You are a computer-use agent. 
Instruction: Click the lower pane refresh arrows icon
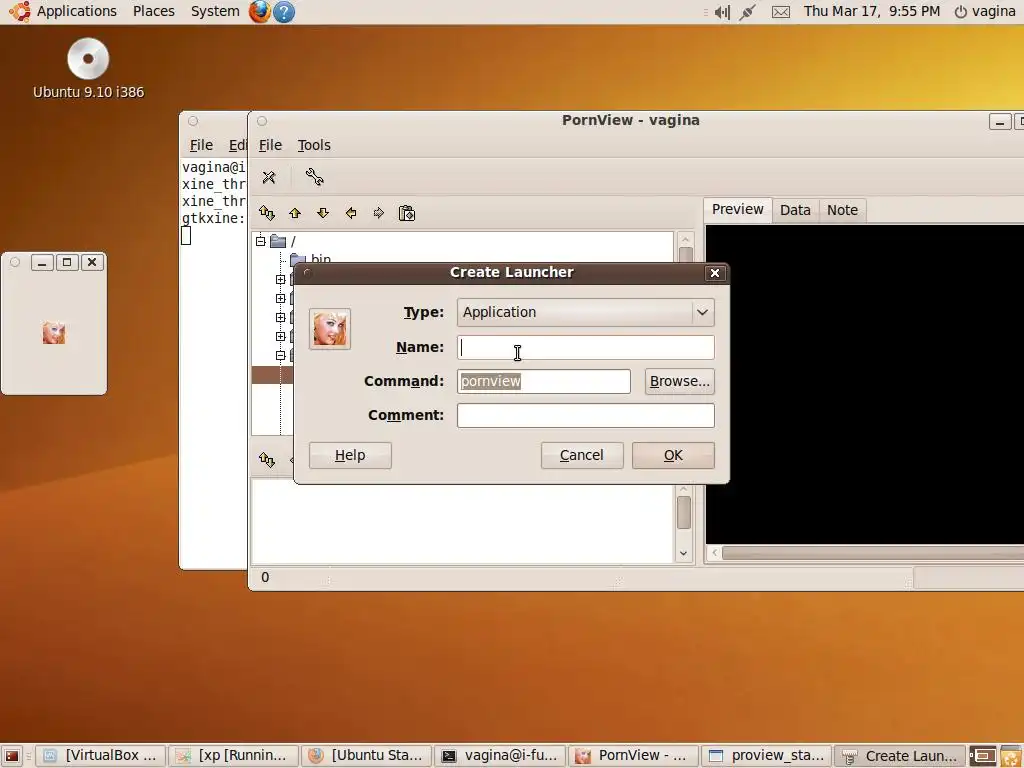[x=266, y=460]
